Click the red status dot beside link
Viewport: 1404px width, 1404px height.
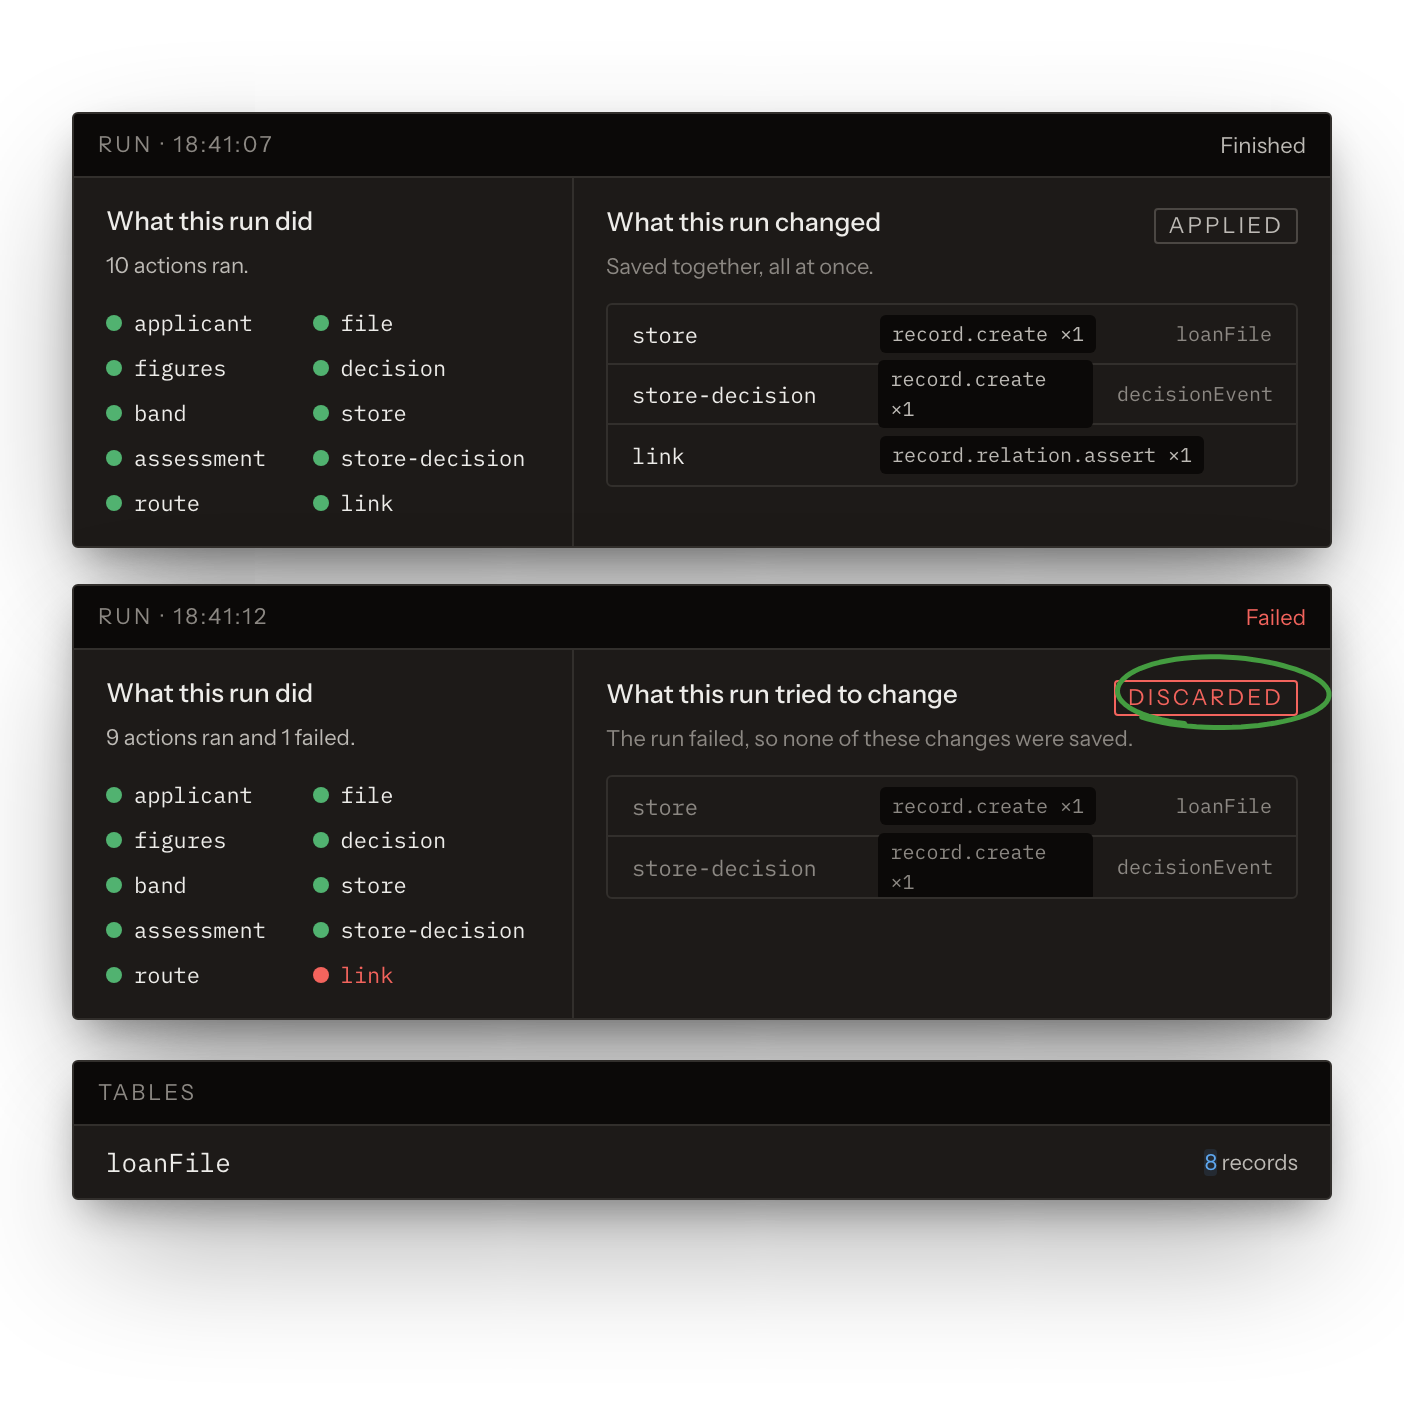pos(321,975)
